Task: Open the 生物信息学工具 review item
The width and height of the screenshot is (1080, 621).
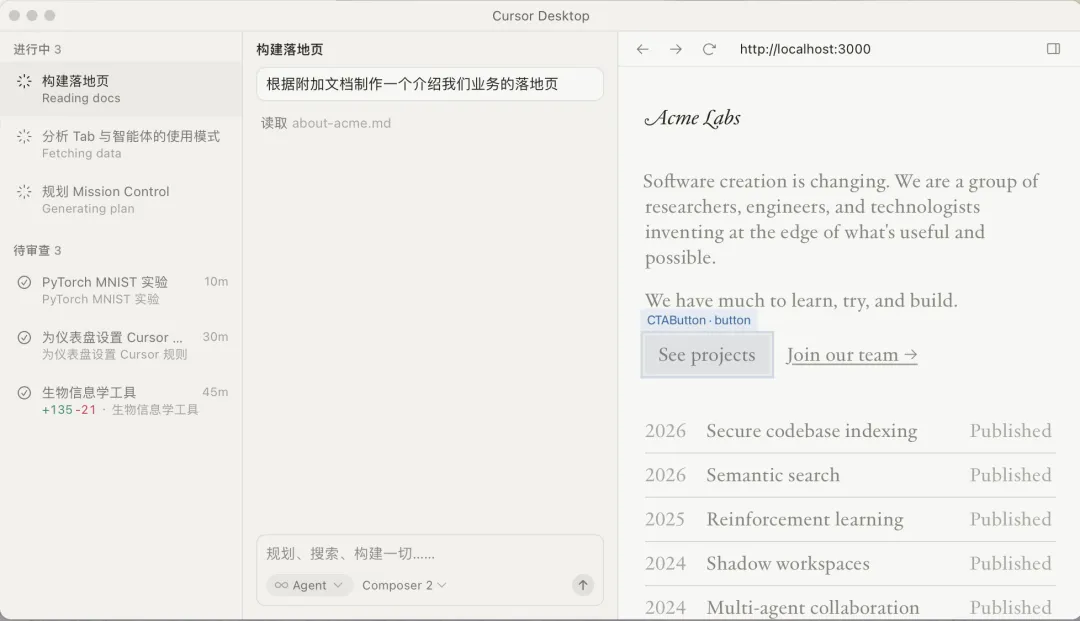Action: coord(121,401)
